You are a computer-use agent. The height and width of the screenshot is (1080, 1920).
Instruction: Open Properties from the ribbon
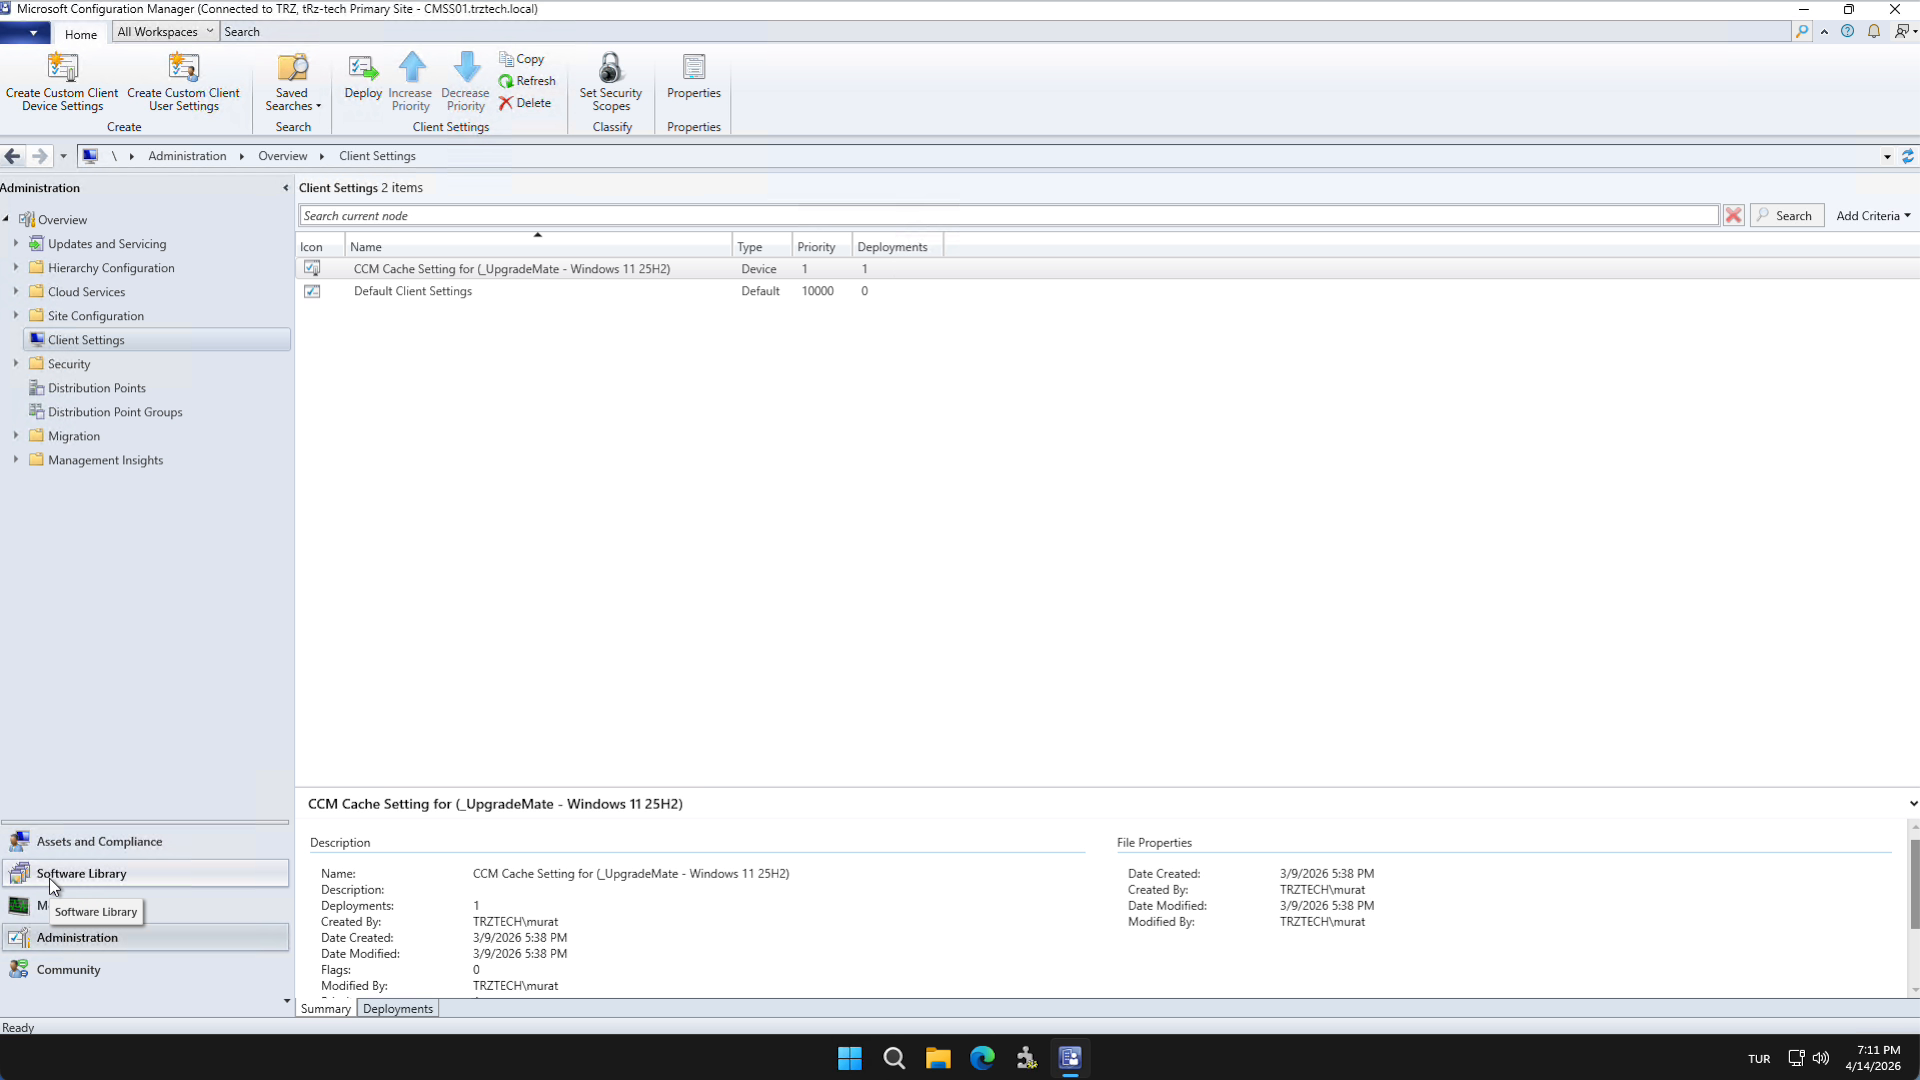(693, 77)
